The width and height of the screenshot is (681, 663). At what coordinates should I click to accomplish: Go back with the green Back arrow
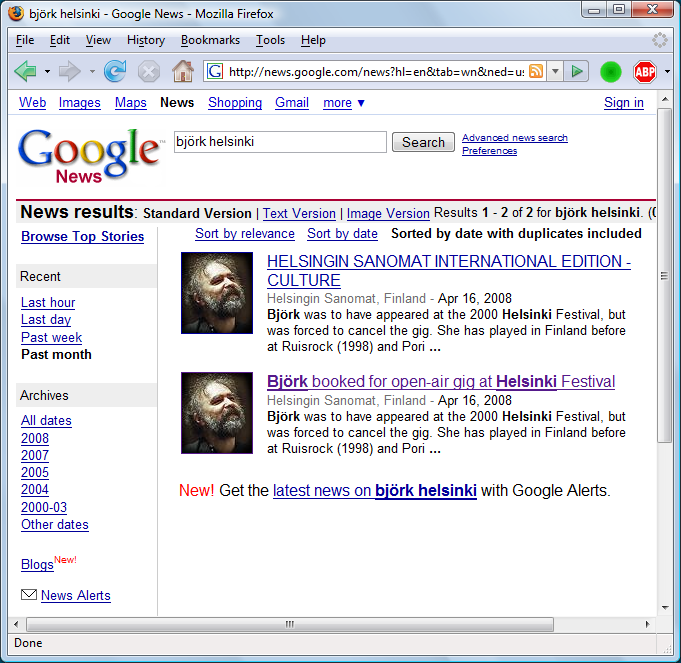pyautogui.click(x=25, y=71)
